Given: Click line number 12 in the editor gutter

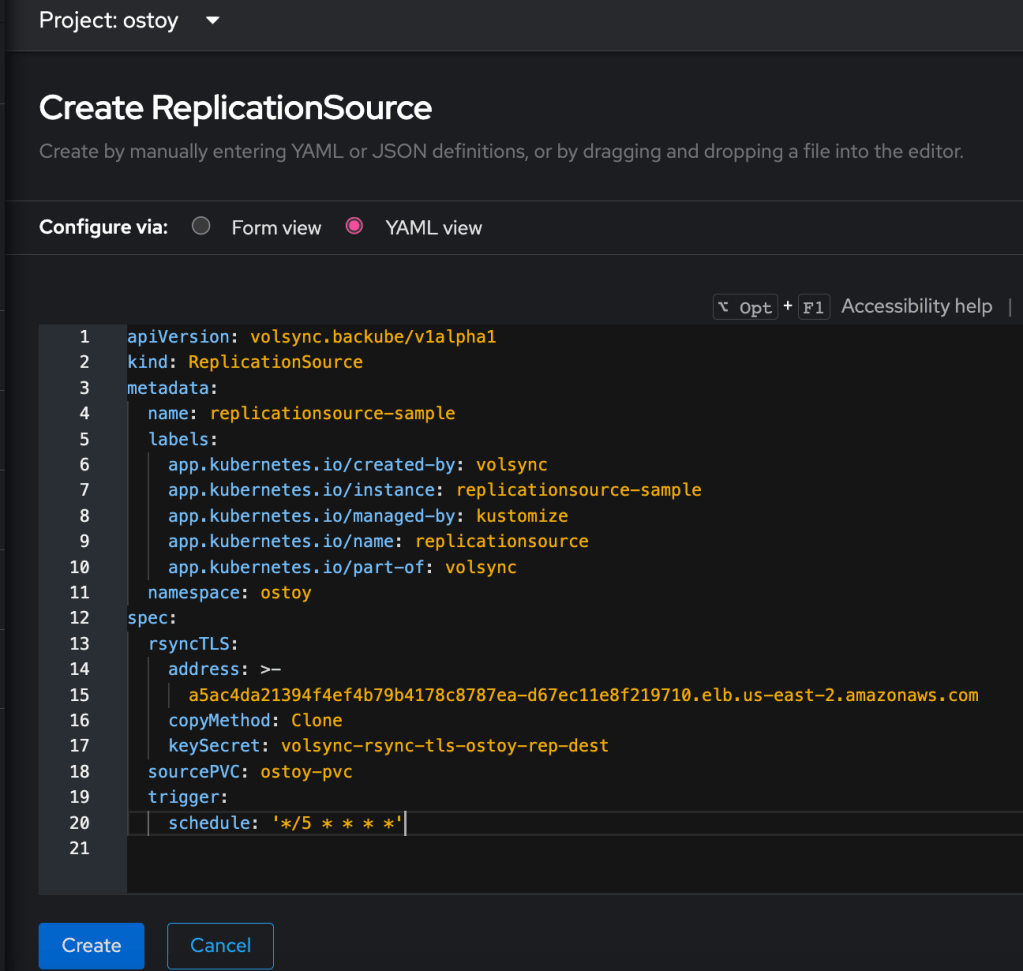Looking at the screenshot, I should coord(80,618).
